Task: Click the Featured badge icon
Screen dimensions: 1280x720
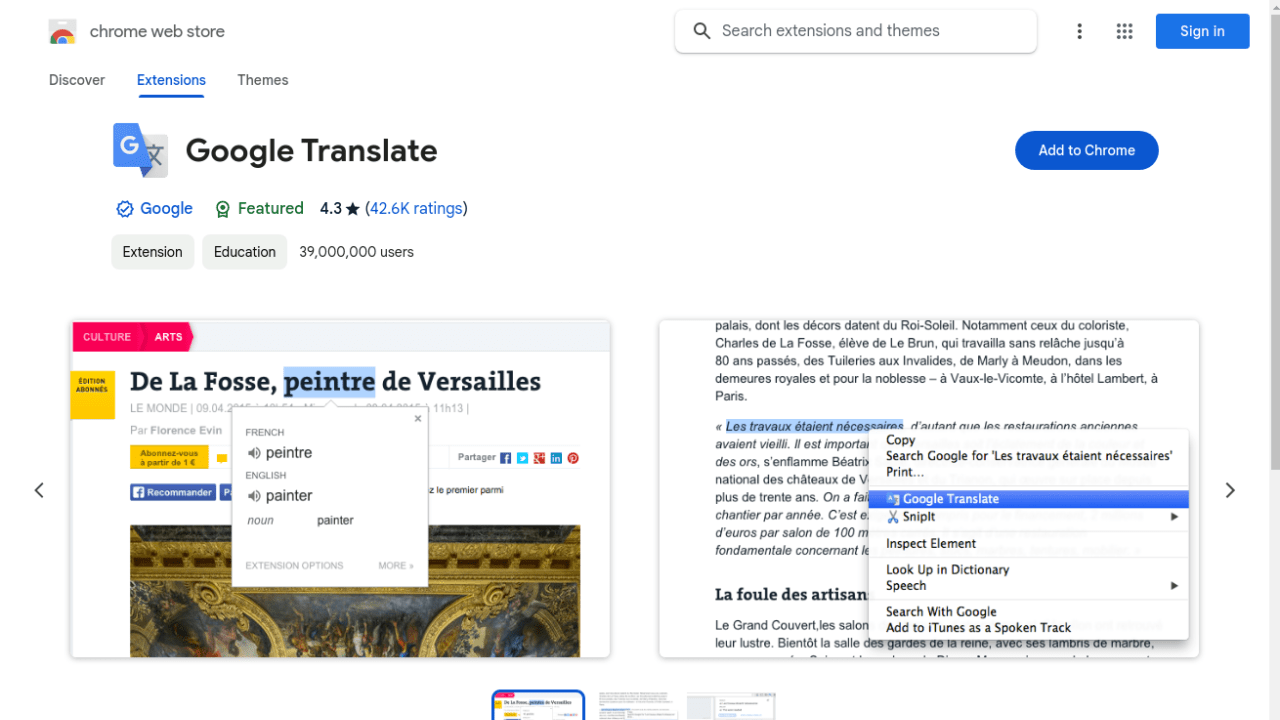Action: pyautogui.click(x=223, y=209)
